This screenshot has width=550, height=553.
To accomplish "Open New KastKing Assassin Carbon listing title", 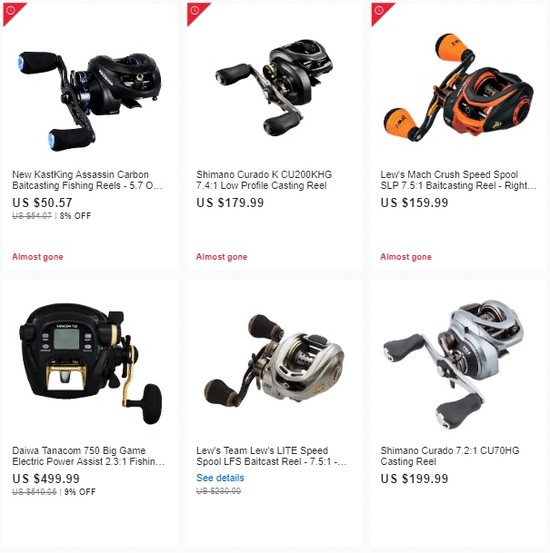I will (x=87, y=180).
